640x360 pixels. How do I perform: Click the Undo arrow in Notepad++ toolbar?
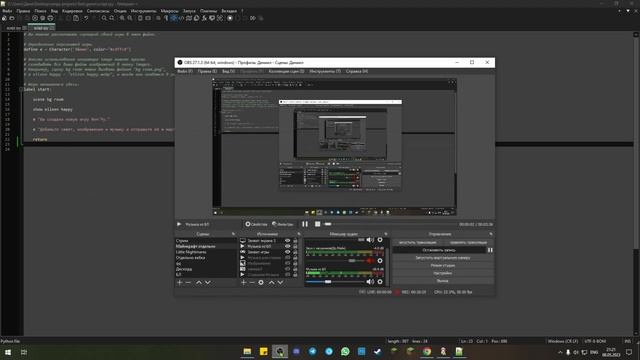click(x=86, y=18)
